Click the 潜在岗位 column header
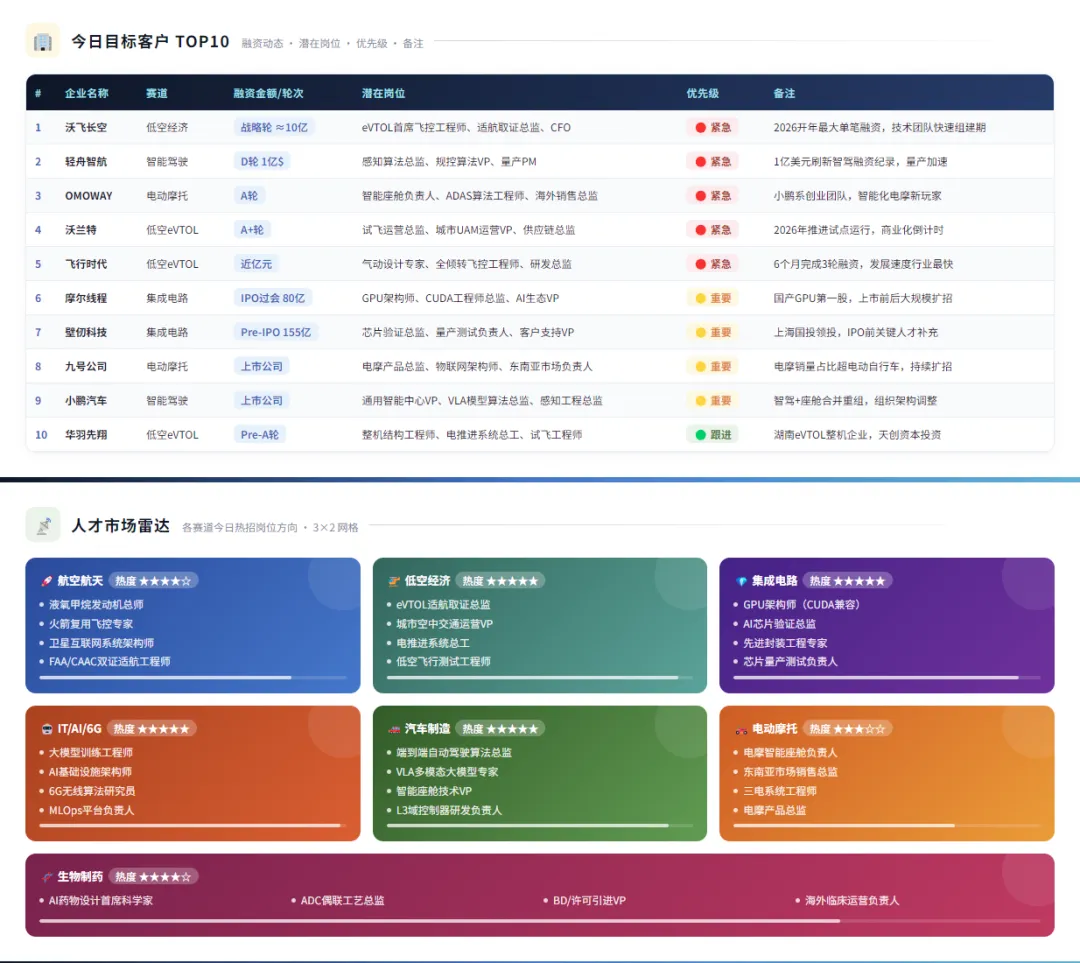 tap(384, 93)
